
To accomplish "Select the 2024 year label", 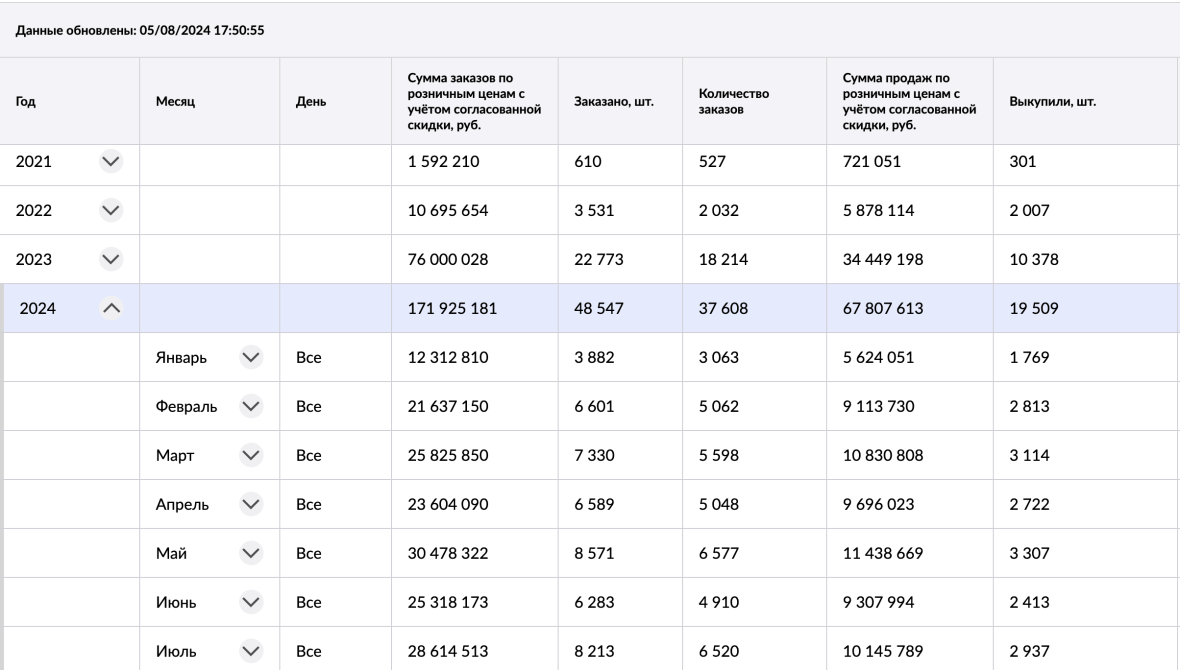I will (38, 308).
